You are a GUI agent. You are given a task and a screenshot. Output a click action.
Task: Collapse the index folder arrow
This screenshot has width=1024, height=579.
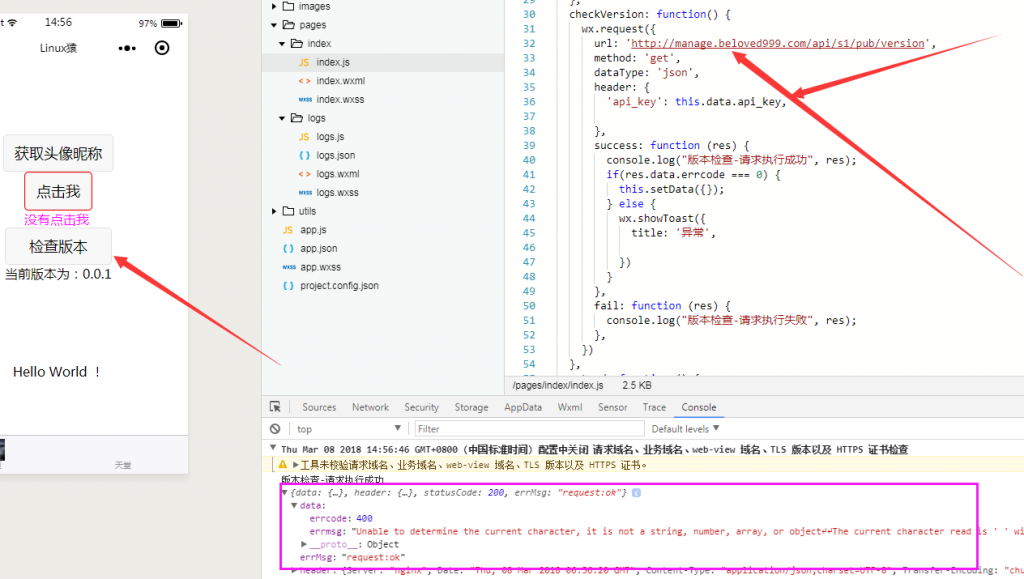[x=282, y=44]
